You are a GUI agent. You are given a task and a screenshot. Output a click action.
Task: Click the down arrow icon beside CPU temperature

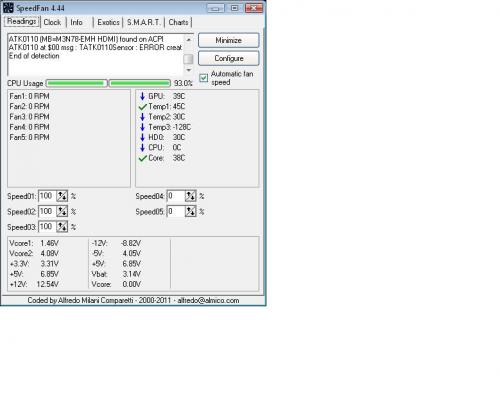coord(142,148)
